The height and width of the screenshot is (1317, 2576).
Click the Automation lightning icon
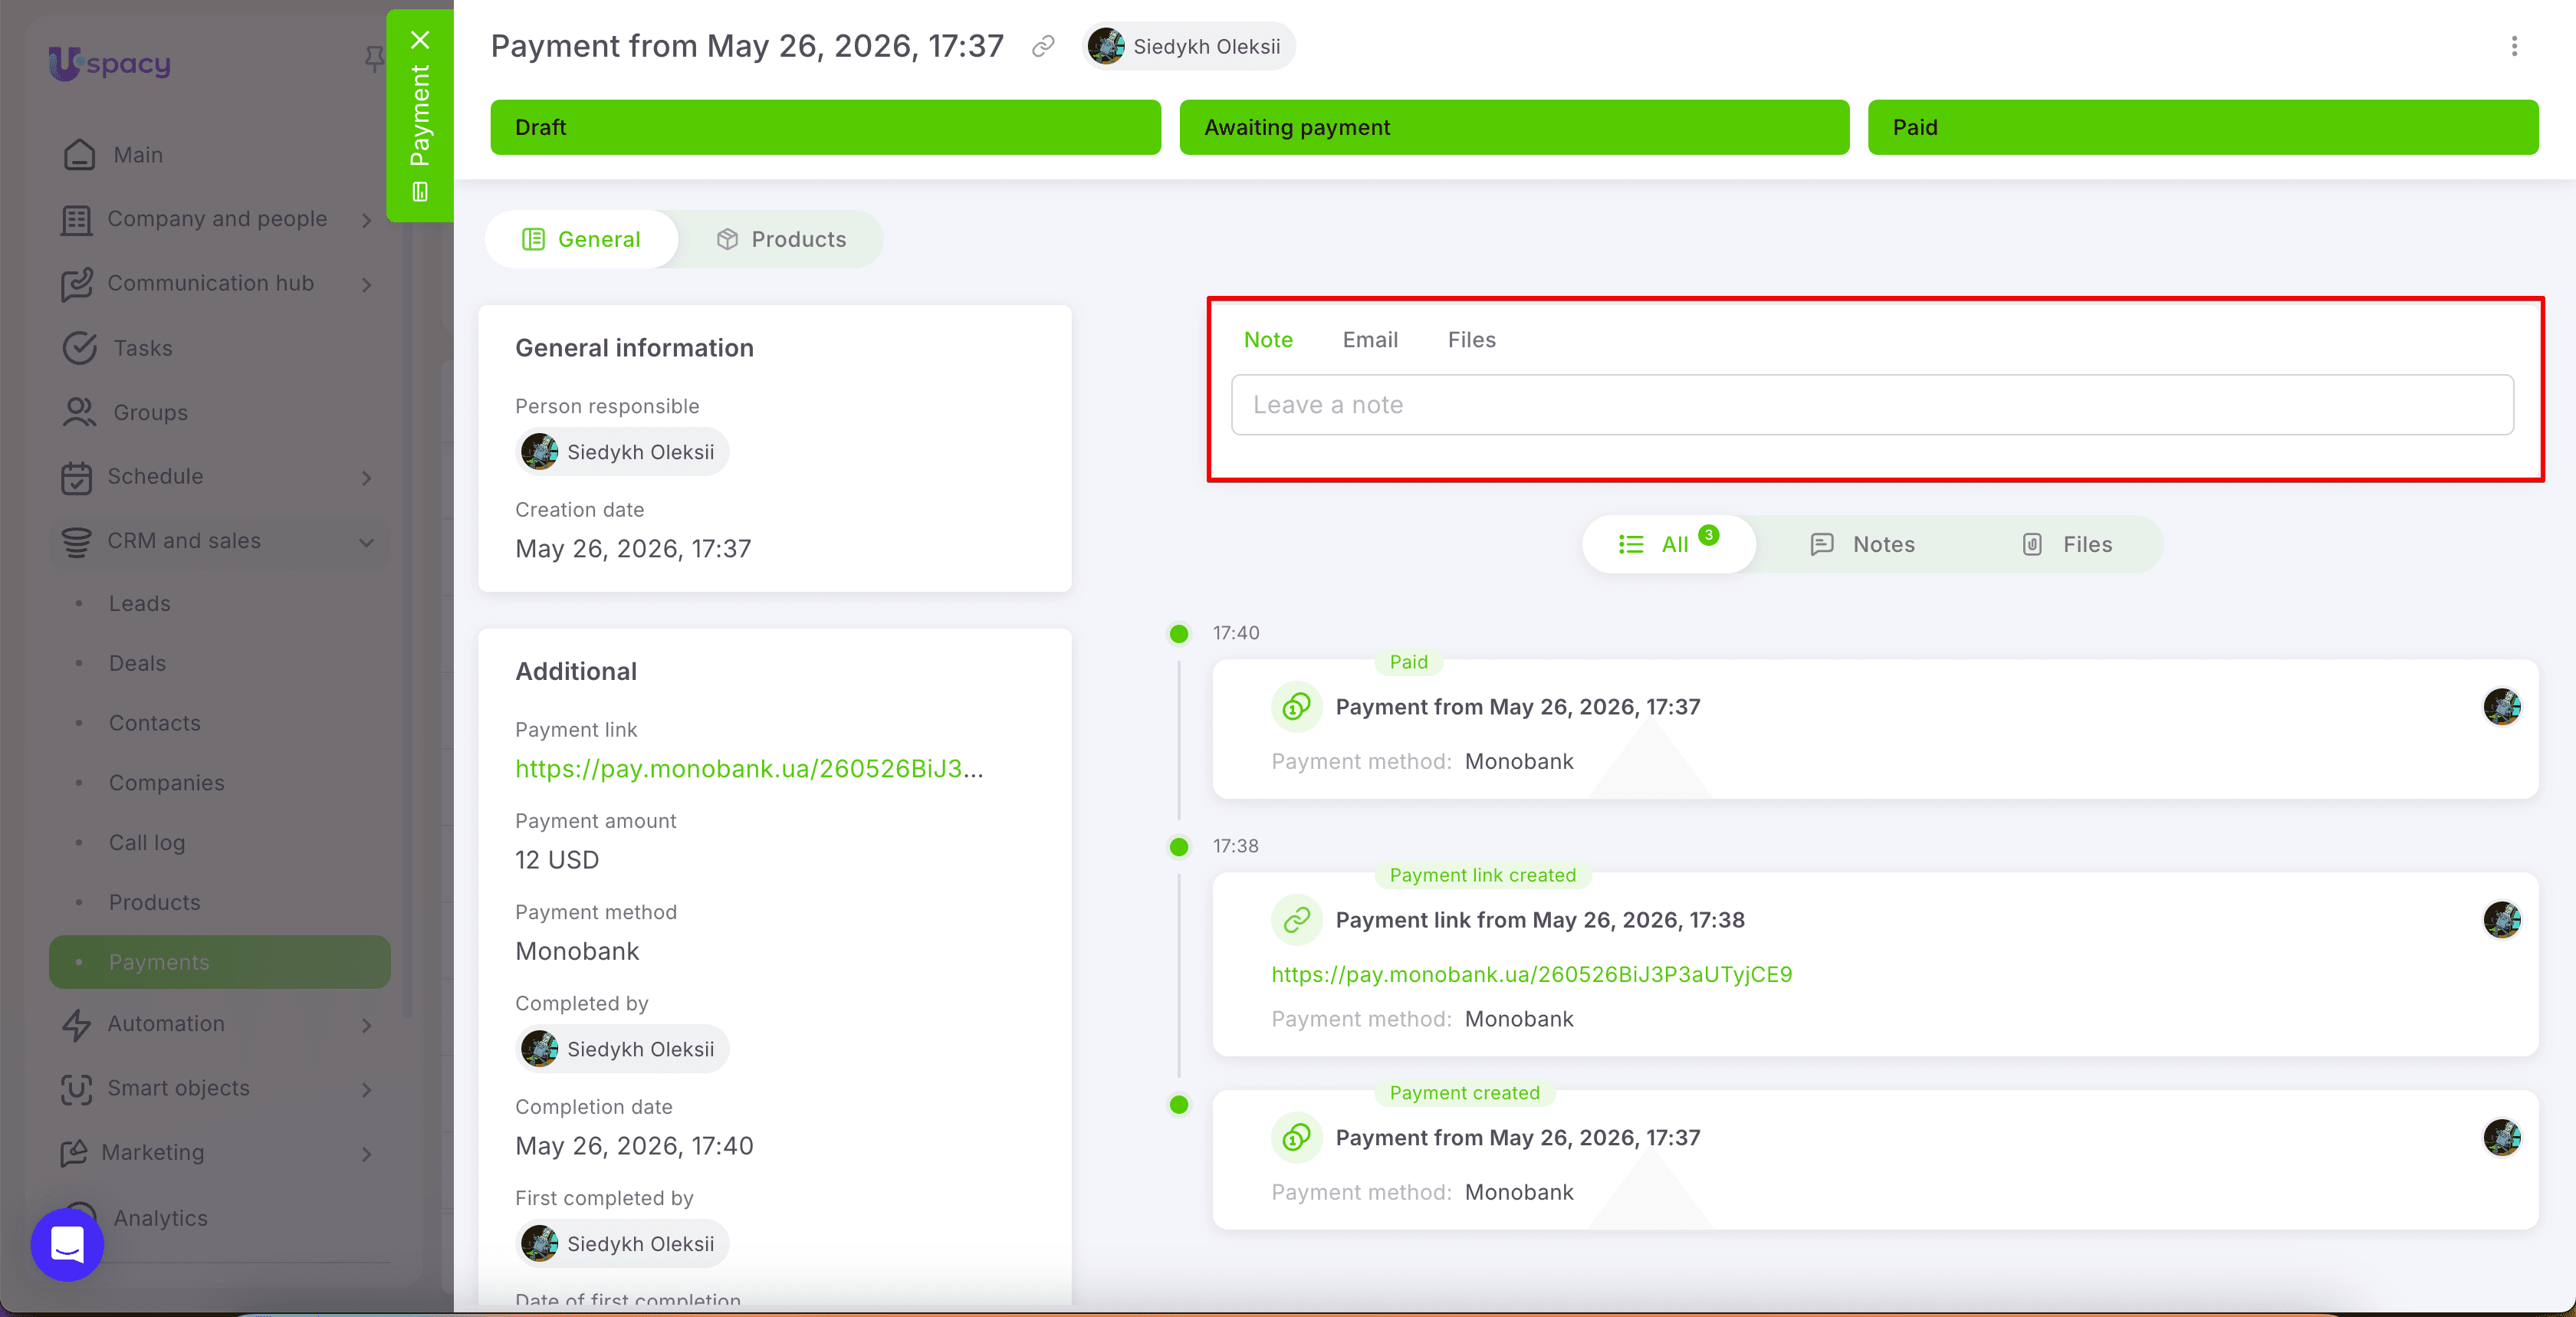(x=76, y=1024)
